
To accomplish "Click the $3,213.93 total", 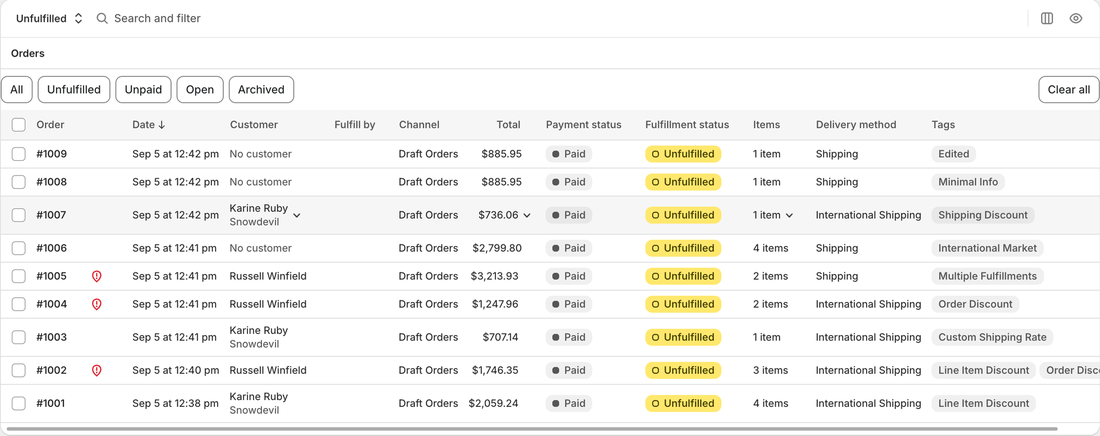I will pos(495,276).
